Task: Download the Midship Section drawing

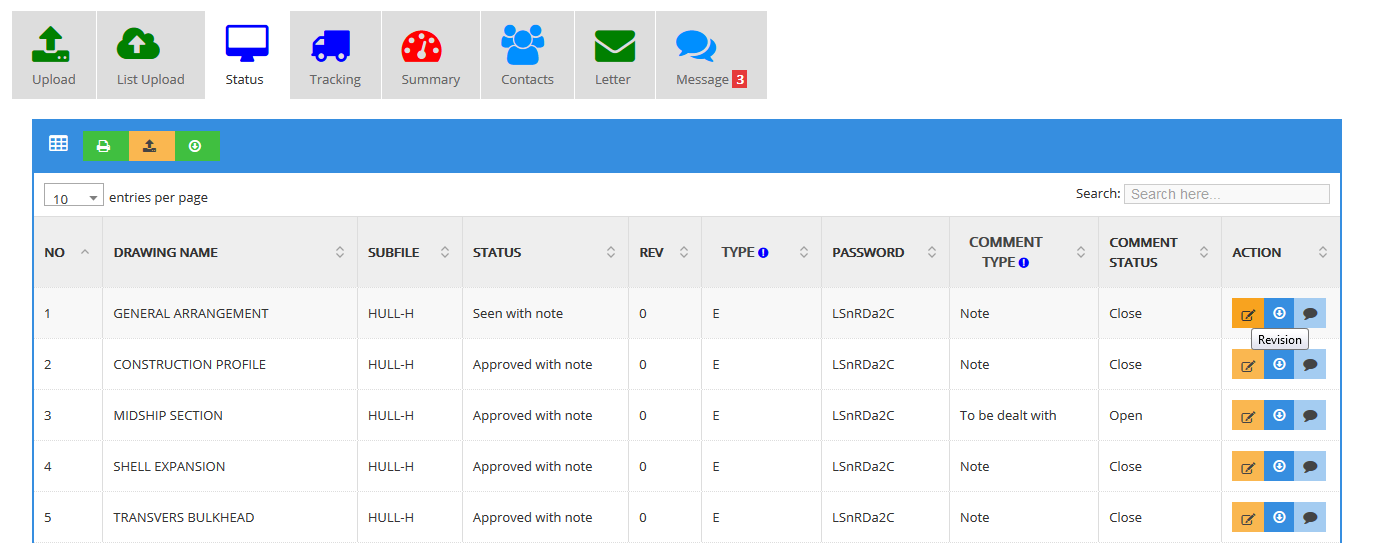Action: click(x=1279, y=415)
